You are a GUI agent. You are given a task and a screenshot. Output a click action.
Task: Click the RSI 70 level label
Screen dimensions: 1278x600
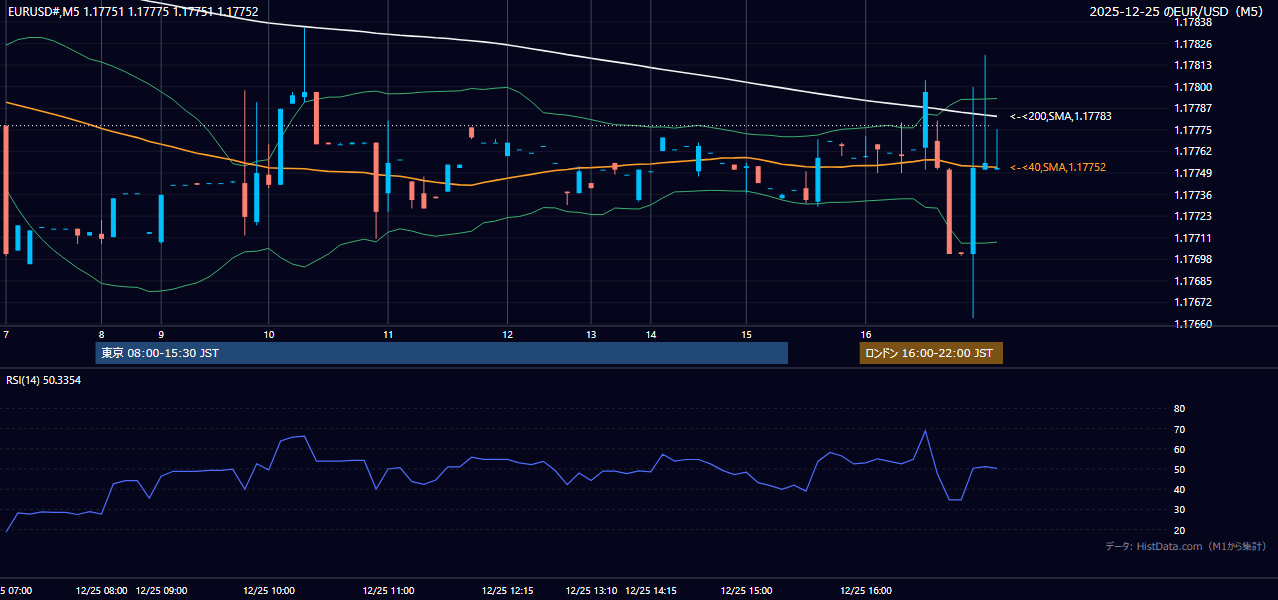click(x=1179, y=429)
